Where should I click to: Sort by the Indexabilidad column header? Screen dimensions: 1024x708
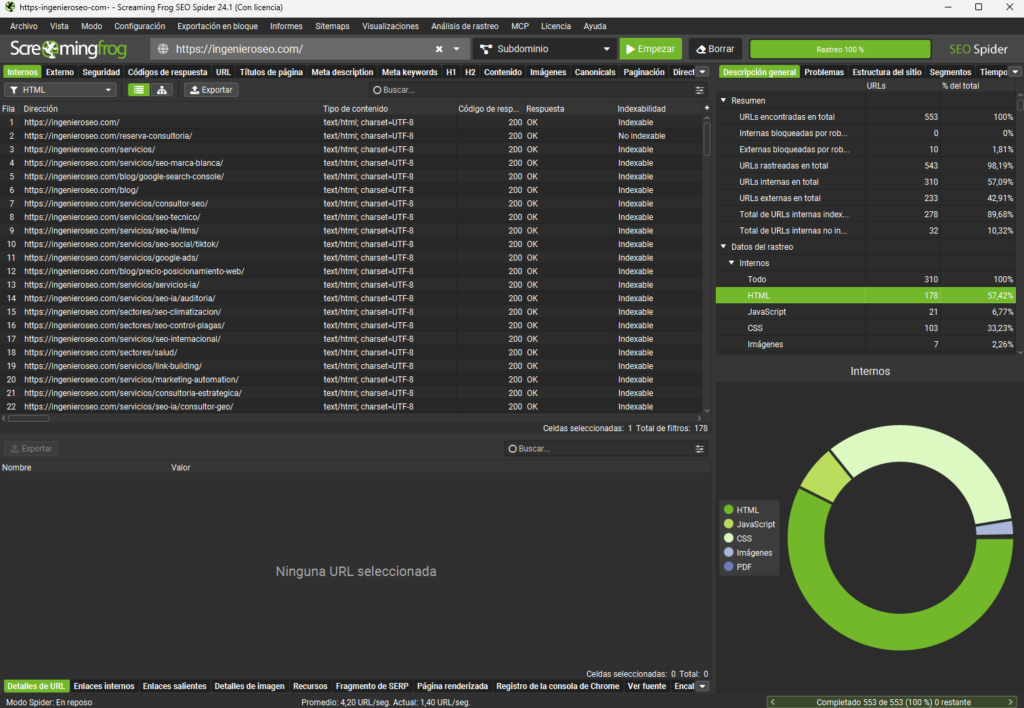(658, 108)
